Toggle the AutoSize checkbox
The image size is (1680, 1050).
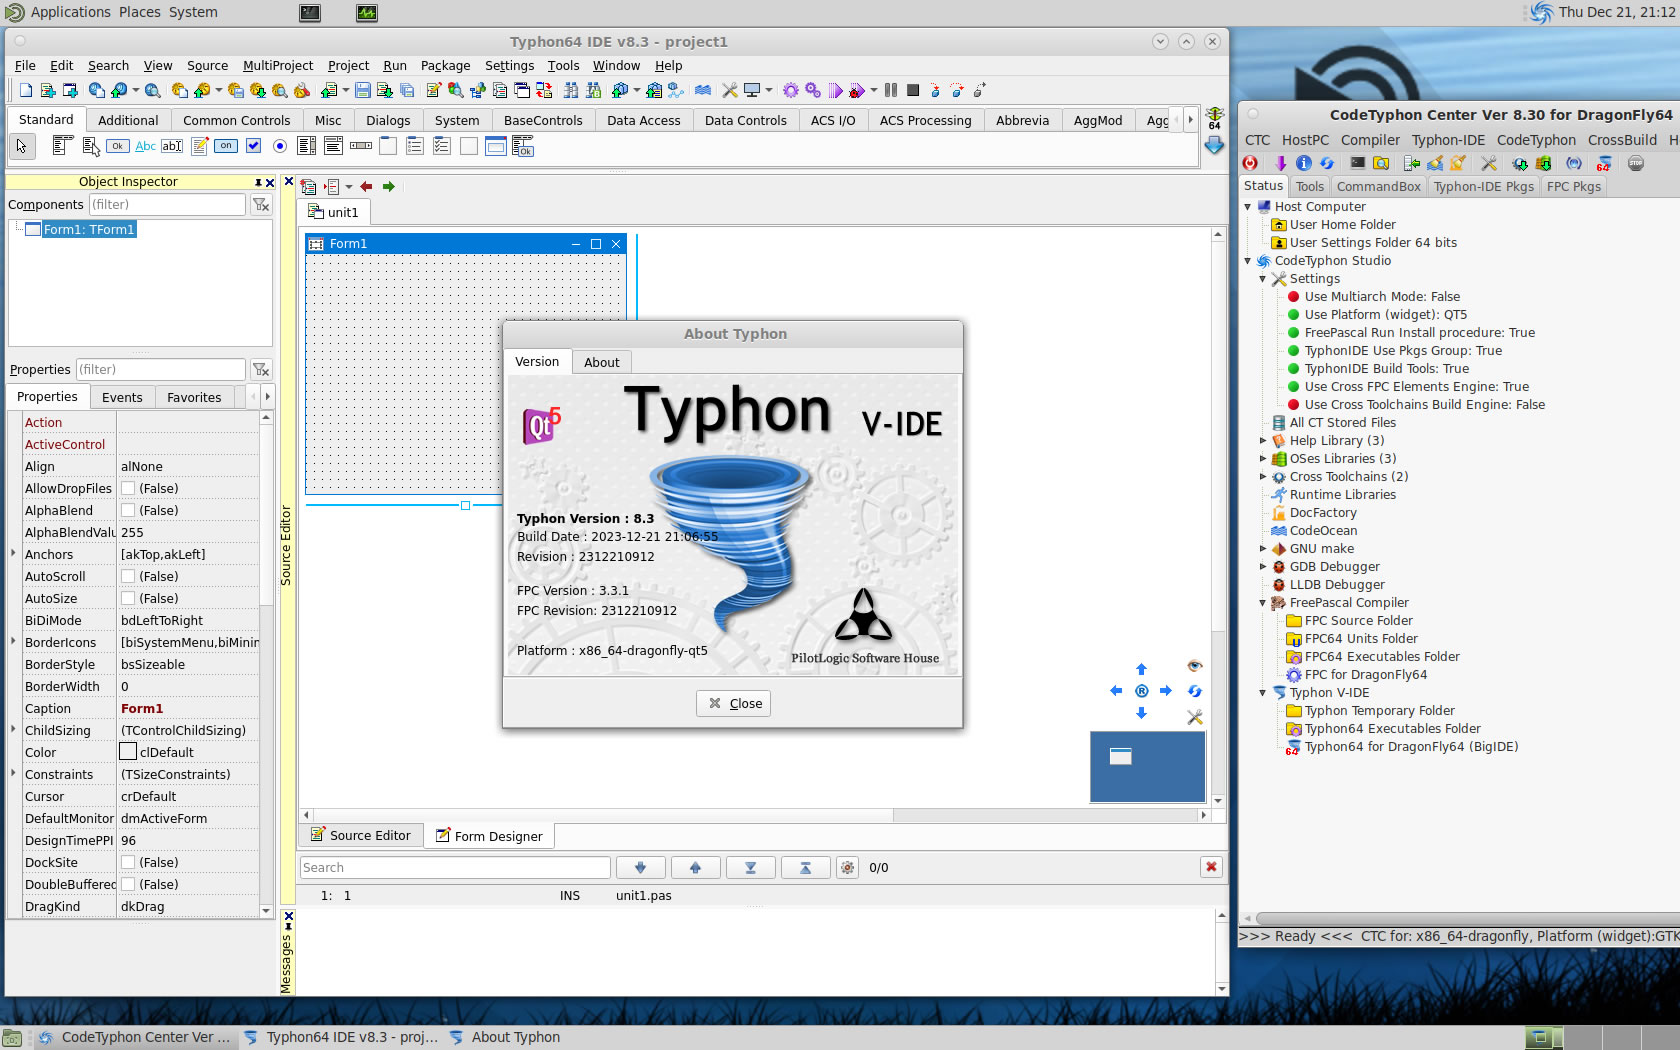pos(128,599)
